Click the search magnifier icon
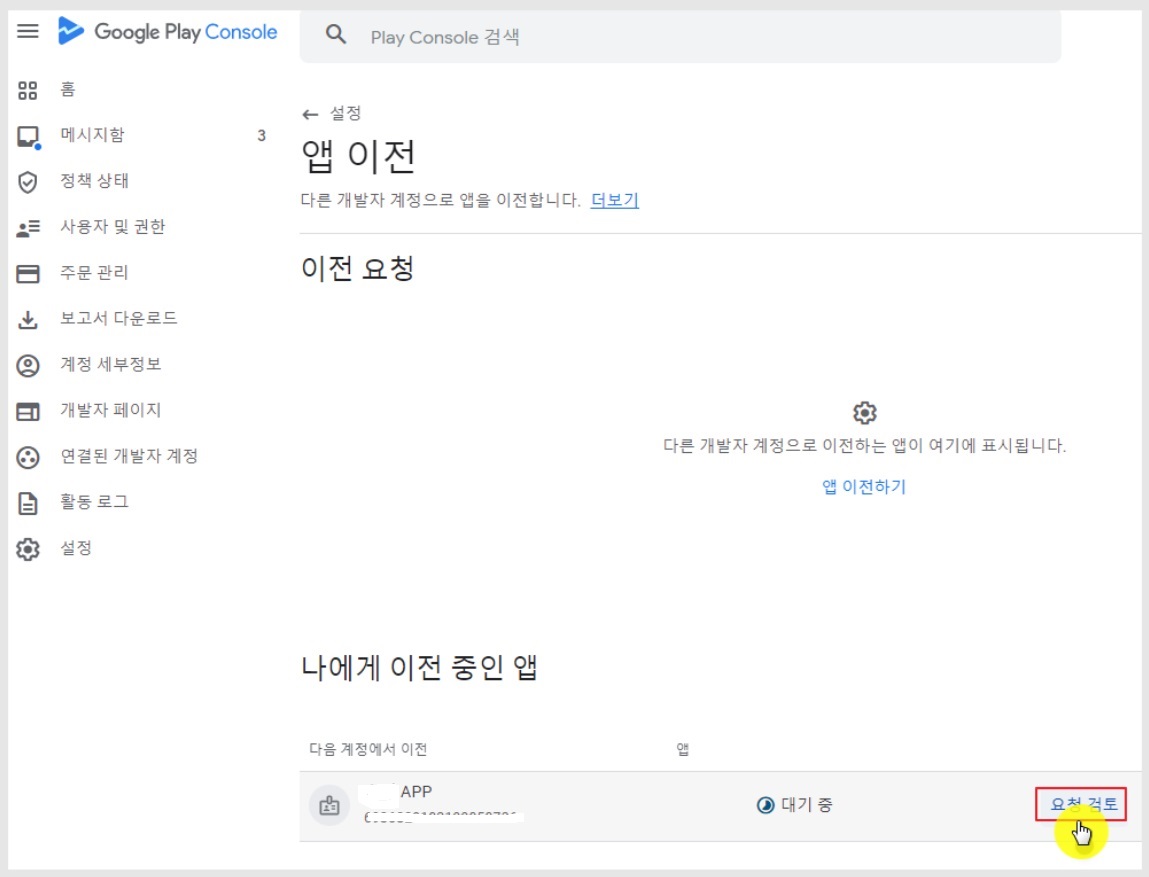Viewport: 1149px width, 877px height. 336,34
